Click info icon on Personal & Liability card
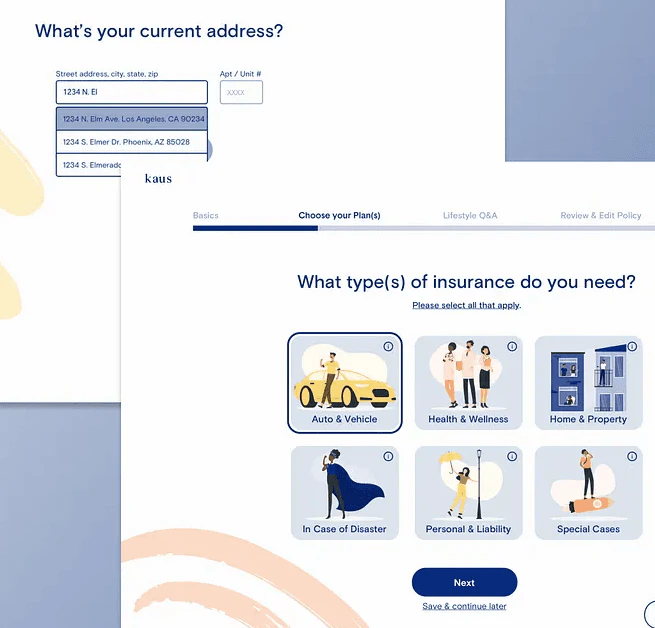 (x=512, y=456)
